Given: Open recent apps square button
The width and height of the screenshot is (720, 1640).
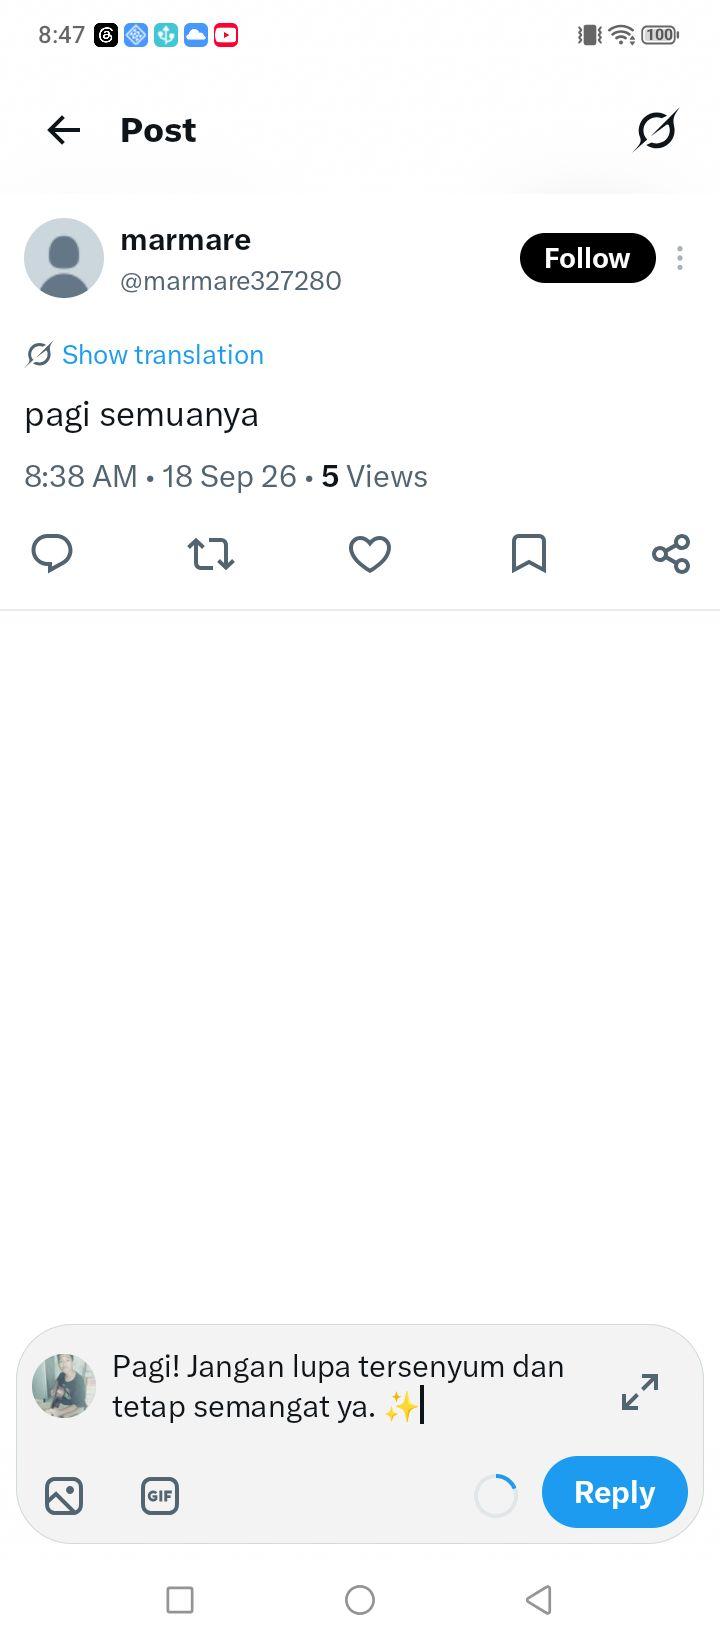Looking at the screenshot, I should coord(180,1600).
